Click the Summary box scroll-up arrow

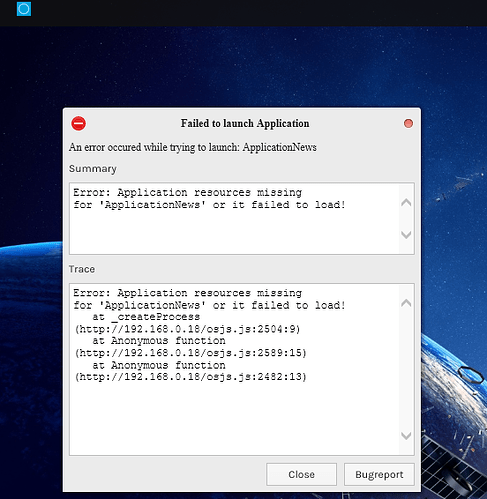[406, 203]
